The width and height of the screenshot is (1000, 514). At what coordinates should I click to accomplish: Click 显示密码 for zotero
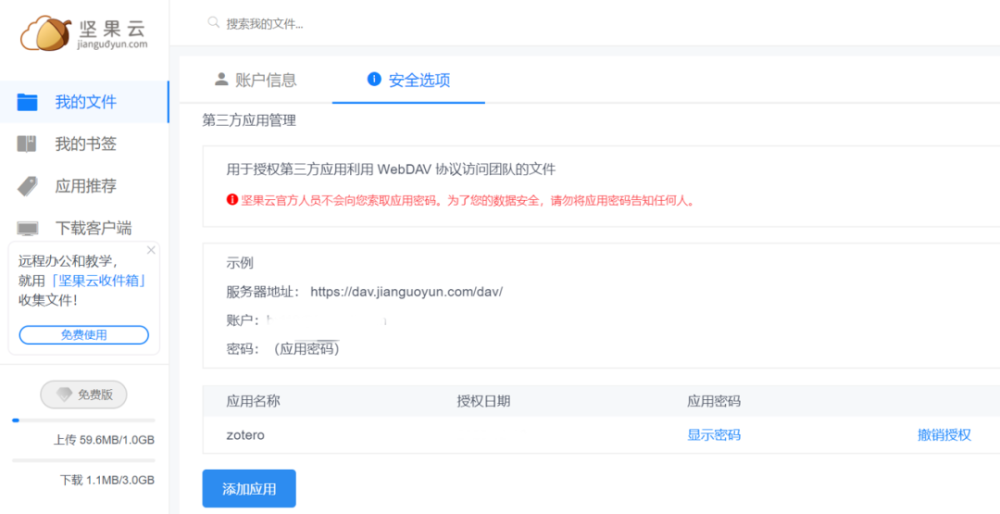(x=714, y=436)
